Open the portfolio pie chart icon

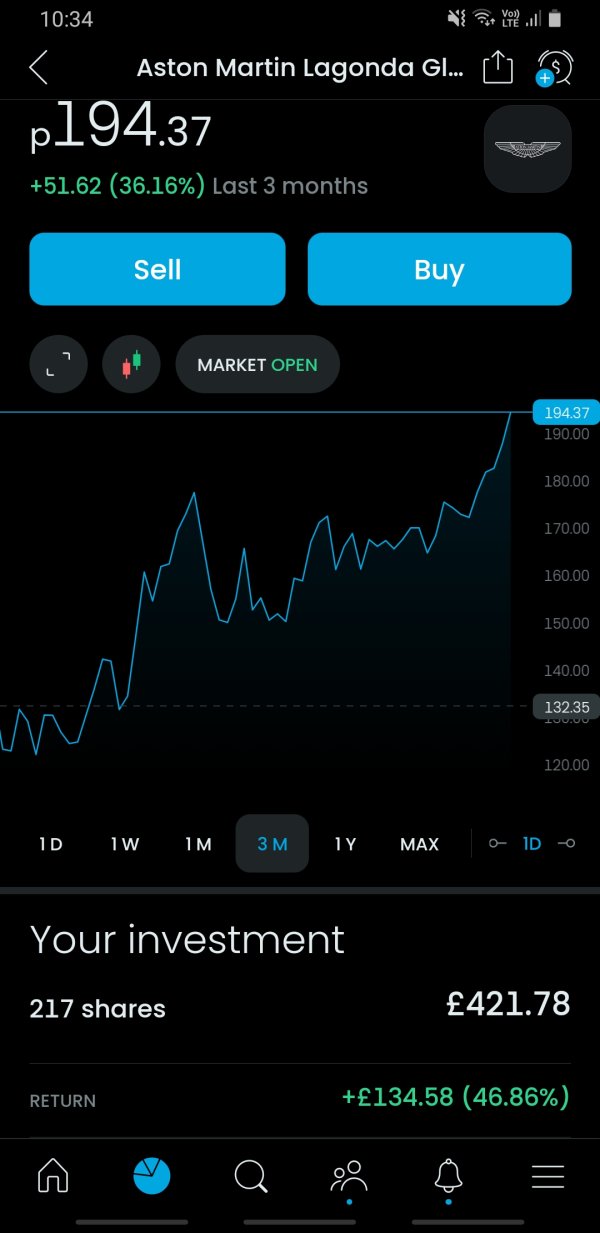152,1177
